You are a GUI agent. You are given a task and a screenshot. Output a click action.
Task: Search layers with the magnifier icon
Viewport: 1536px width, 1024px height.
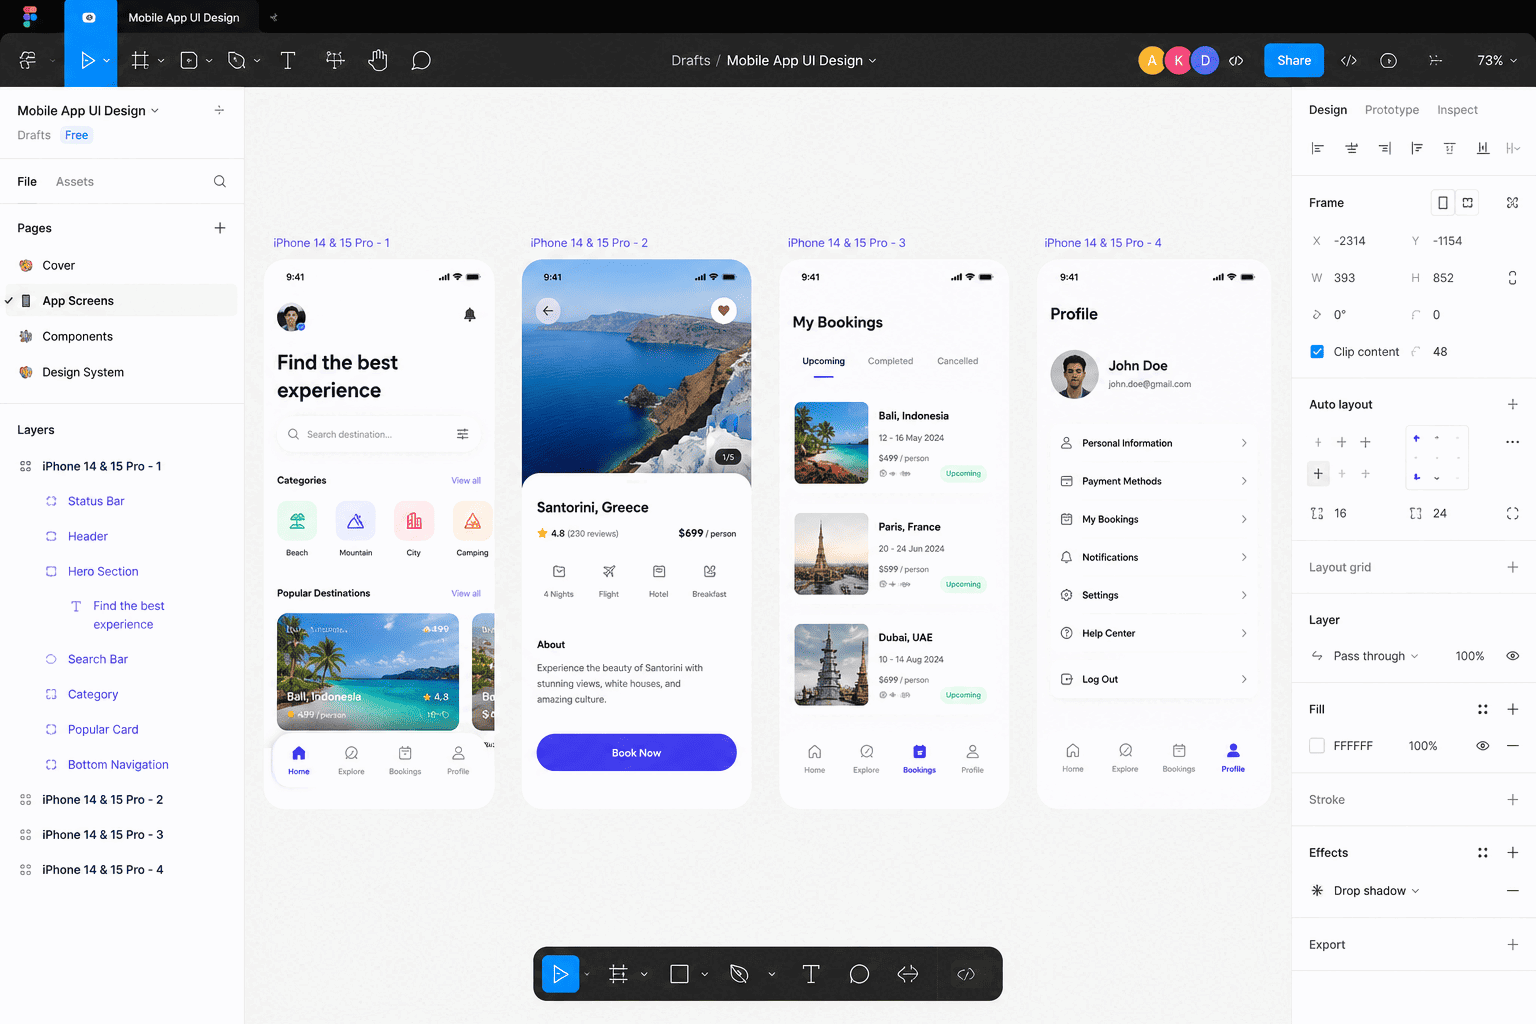point(220,182)
